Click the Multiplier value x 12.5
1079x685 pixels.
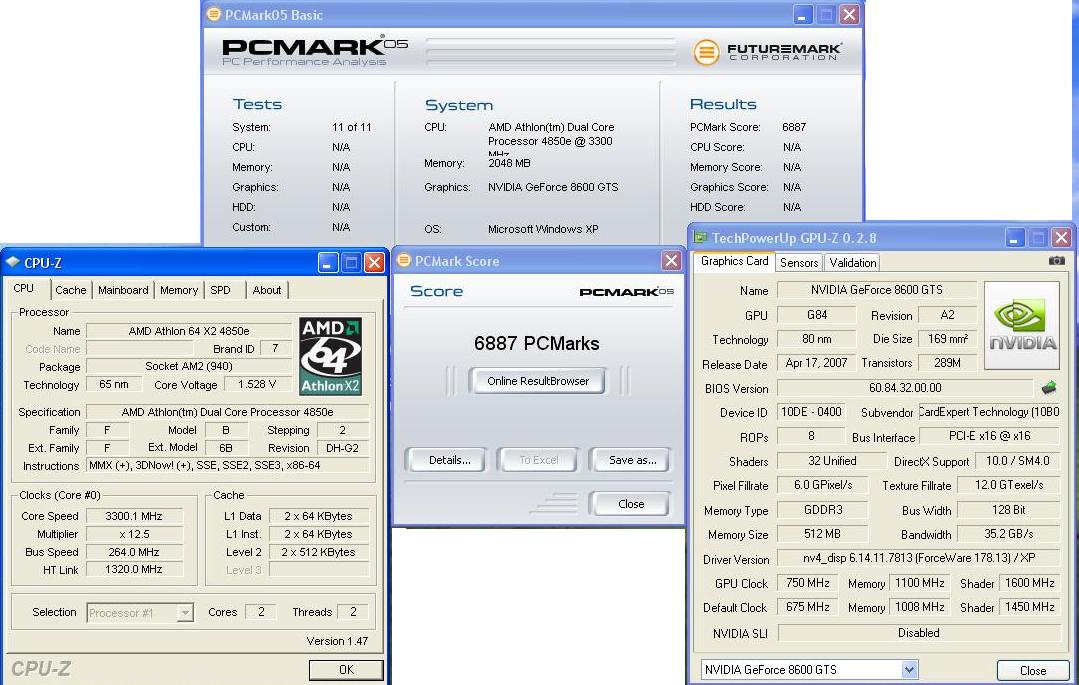(x=133, y=534)
